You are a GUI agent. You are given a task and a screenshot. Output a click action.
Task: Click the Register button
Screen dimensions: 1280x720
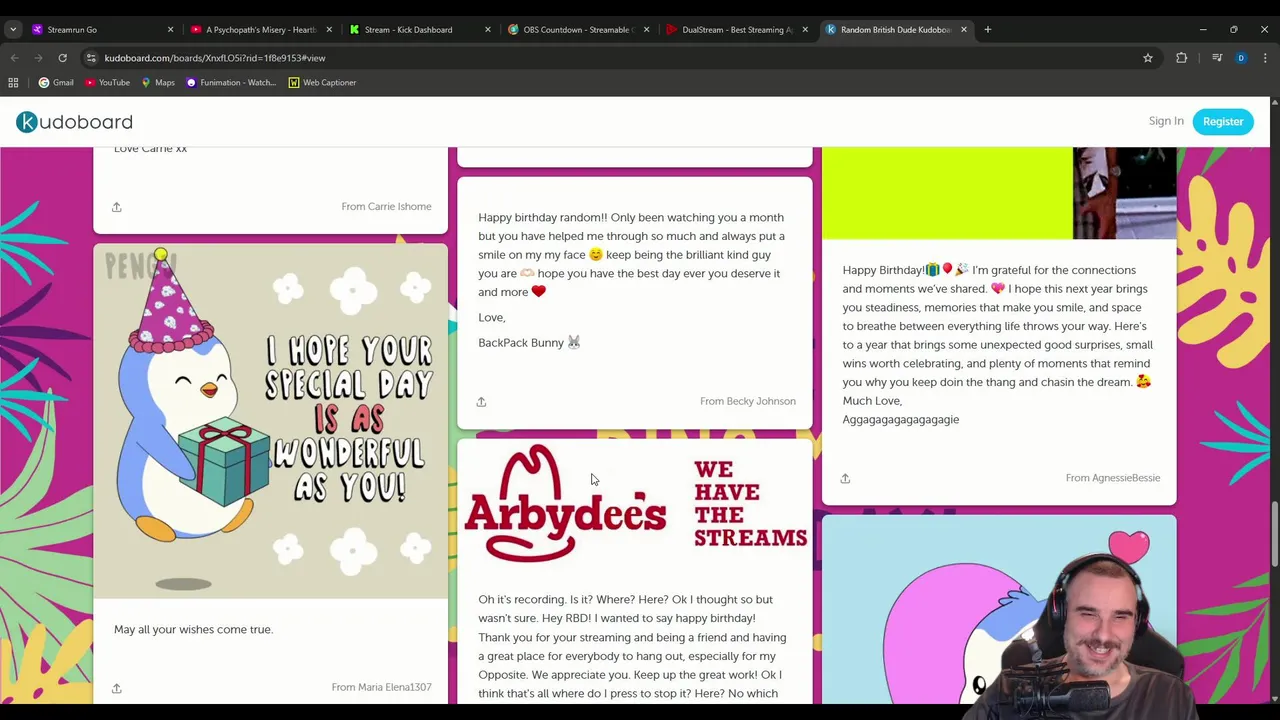point(1223,121)
